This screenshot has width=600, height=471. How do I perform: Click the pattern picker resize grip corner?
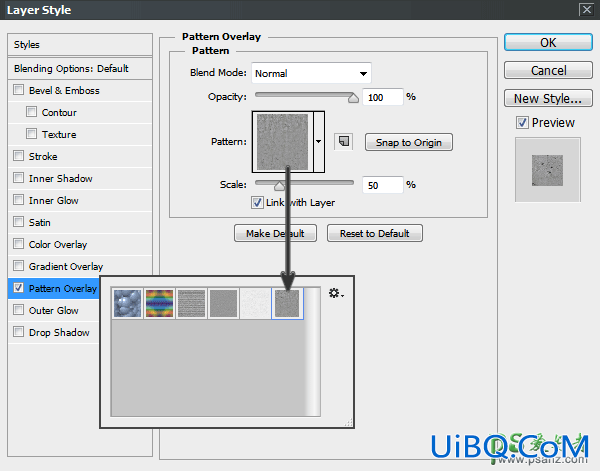[x=349, y=422]
